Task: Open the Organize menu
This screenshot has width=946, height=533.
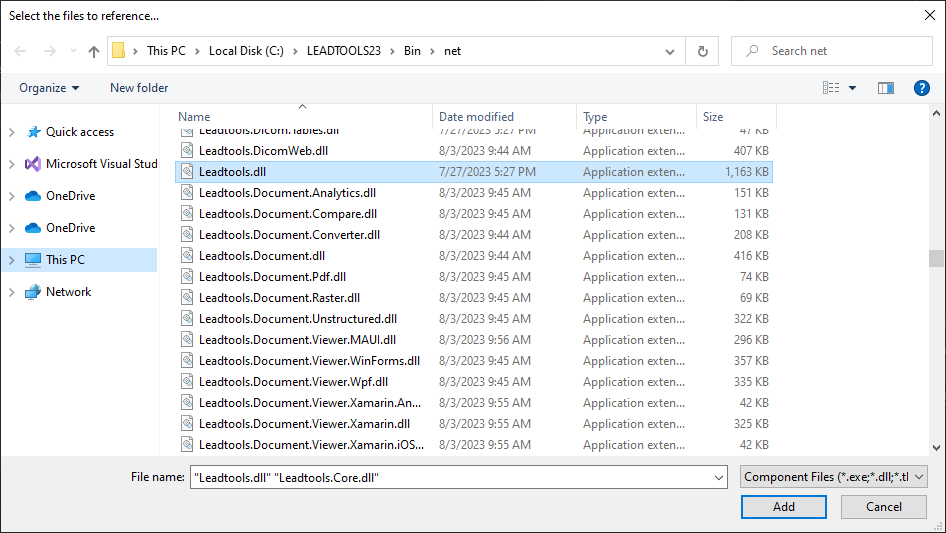Action: [49, 88]
